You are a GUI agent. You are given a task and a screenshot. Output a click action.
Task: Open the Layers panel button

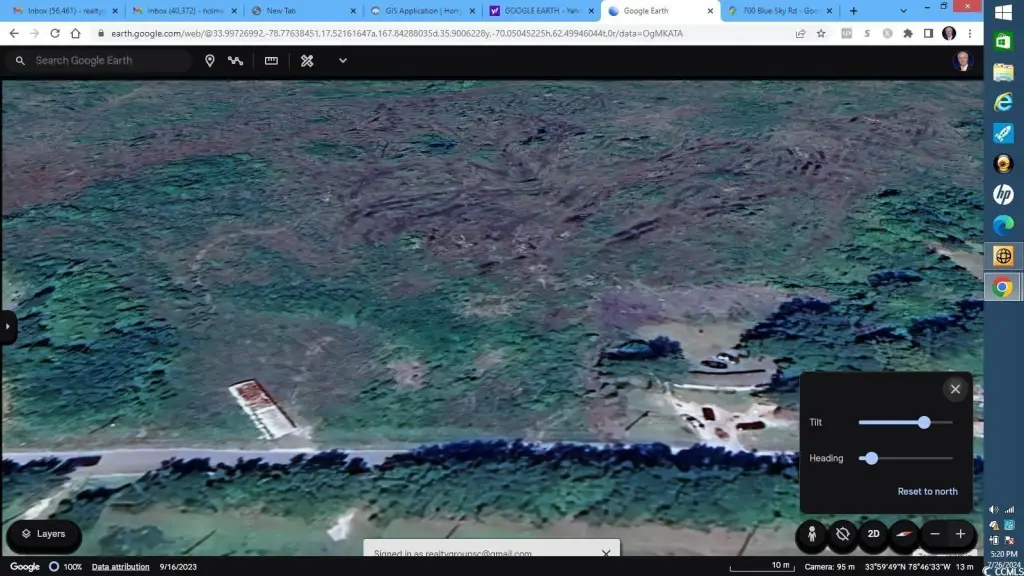(44, 534)
